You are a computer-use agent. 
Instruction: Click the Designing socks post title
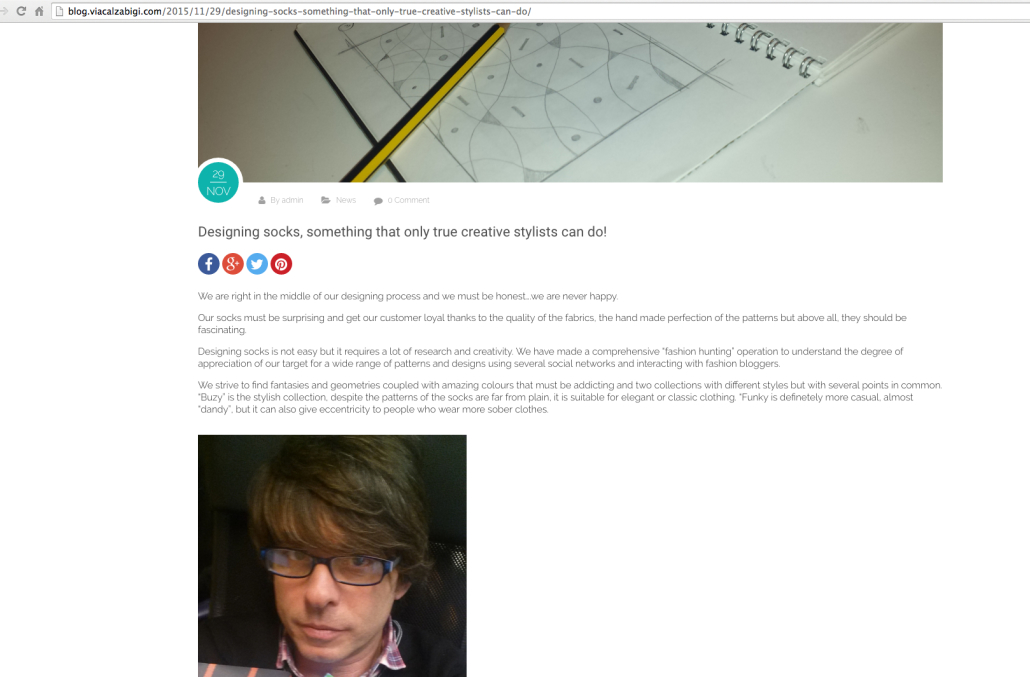pyautogui.click(x=402, y=232)
